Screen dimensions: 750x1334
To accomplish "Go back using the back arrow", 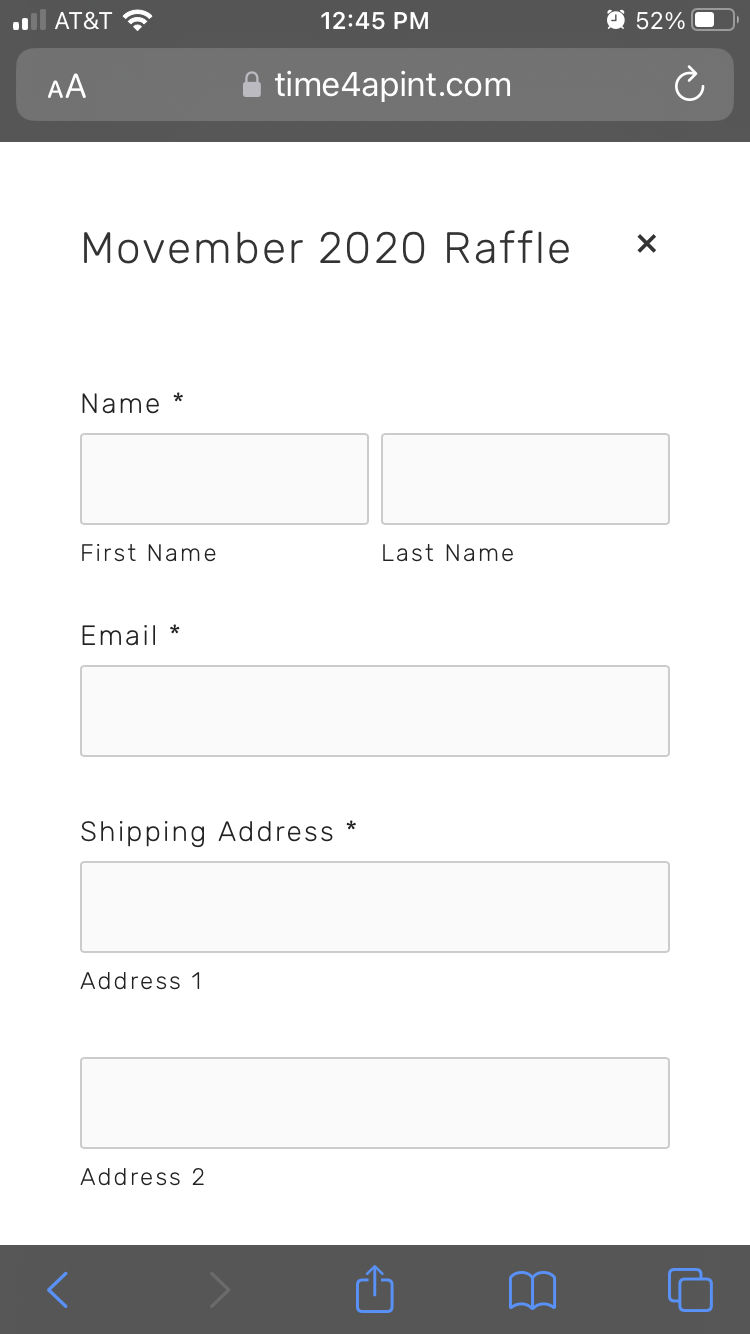I will pyautogui.click(x=58, y=1290).
